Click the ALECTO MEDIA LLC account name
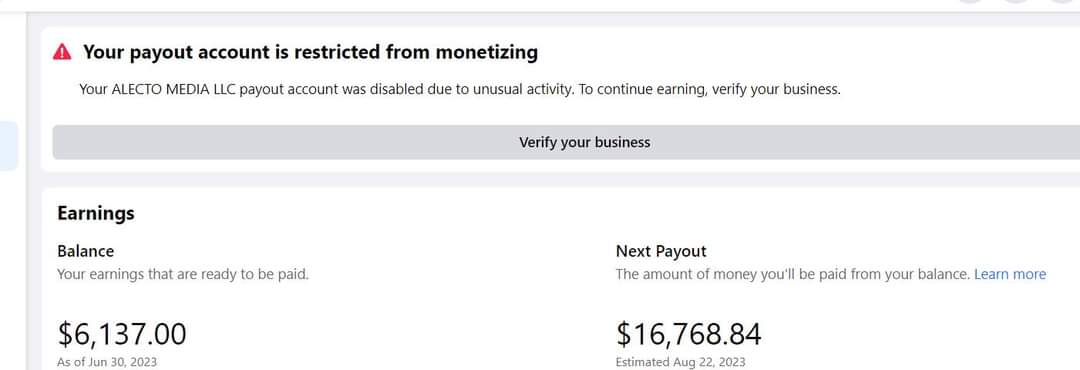Viewport: 1080px width, 370px height. tap(174, 90)
